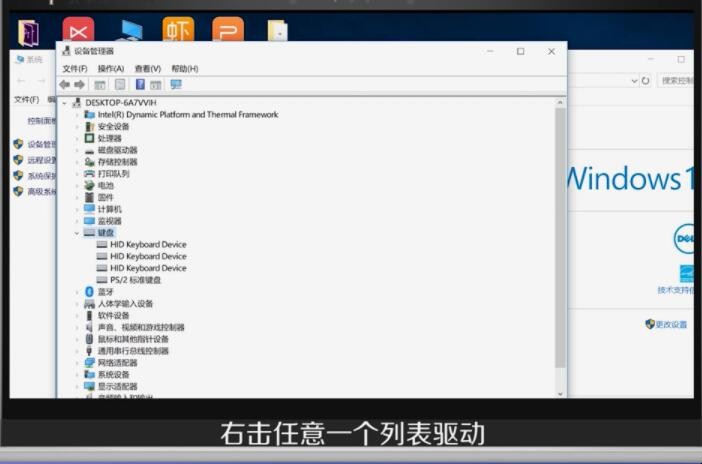Viewport: 702px width, 464px height.
Task: Select the first HID Keyboard Device
Action: tap(148, 244)
